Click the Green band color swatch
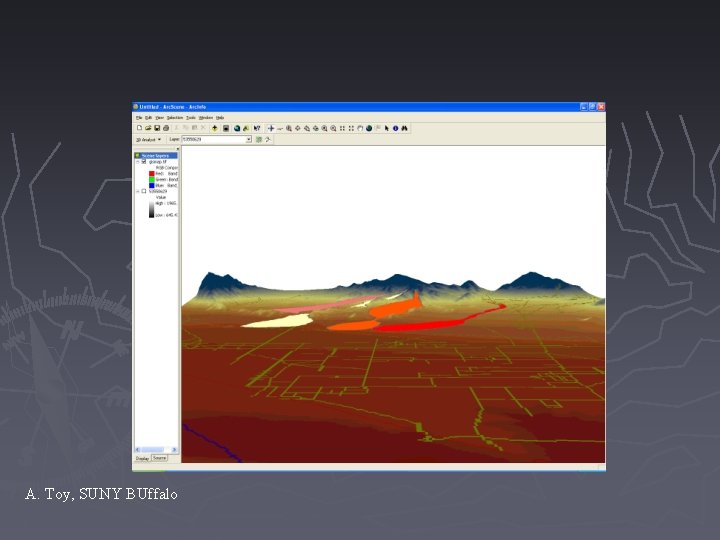Image resolution: width=720 pixels, height=540 pixels. pyautogui.click(x=152, y=180)
